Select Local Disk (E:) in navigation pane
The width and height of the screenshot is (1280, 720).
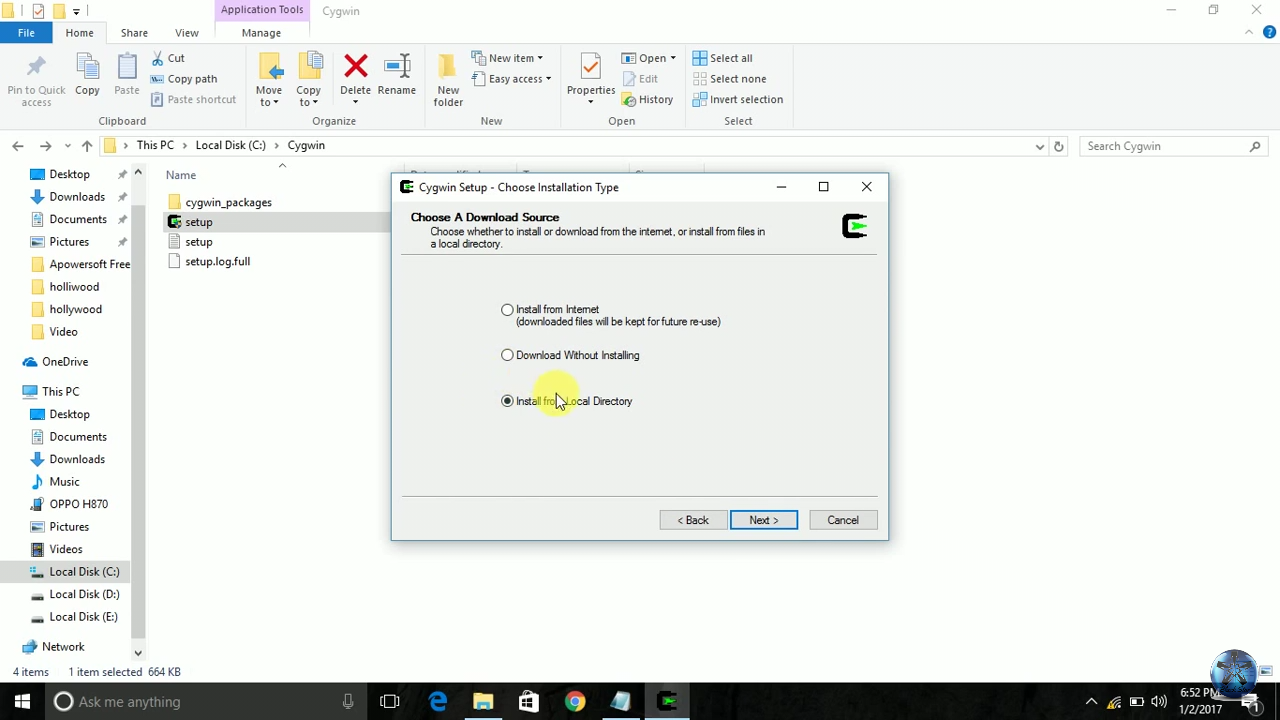tap(83, 617)
